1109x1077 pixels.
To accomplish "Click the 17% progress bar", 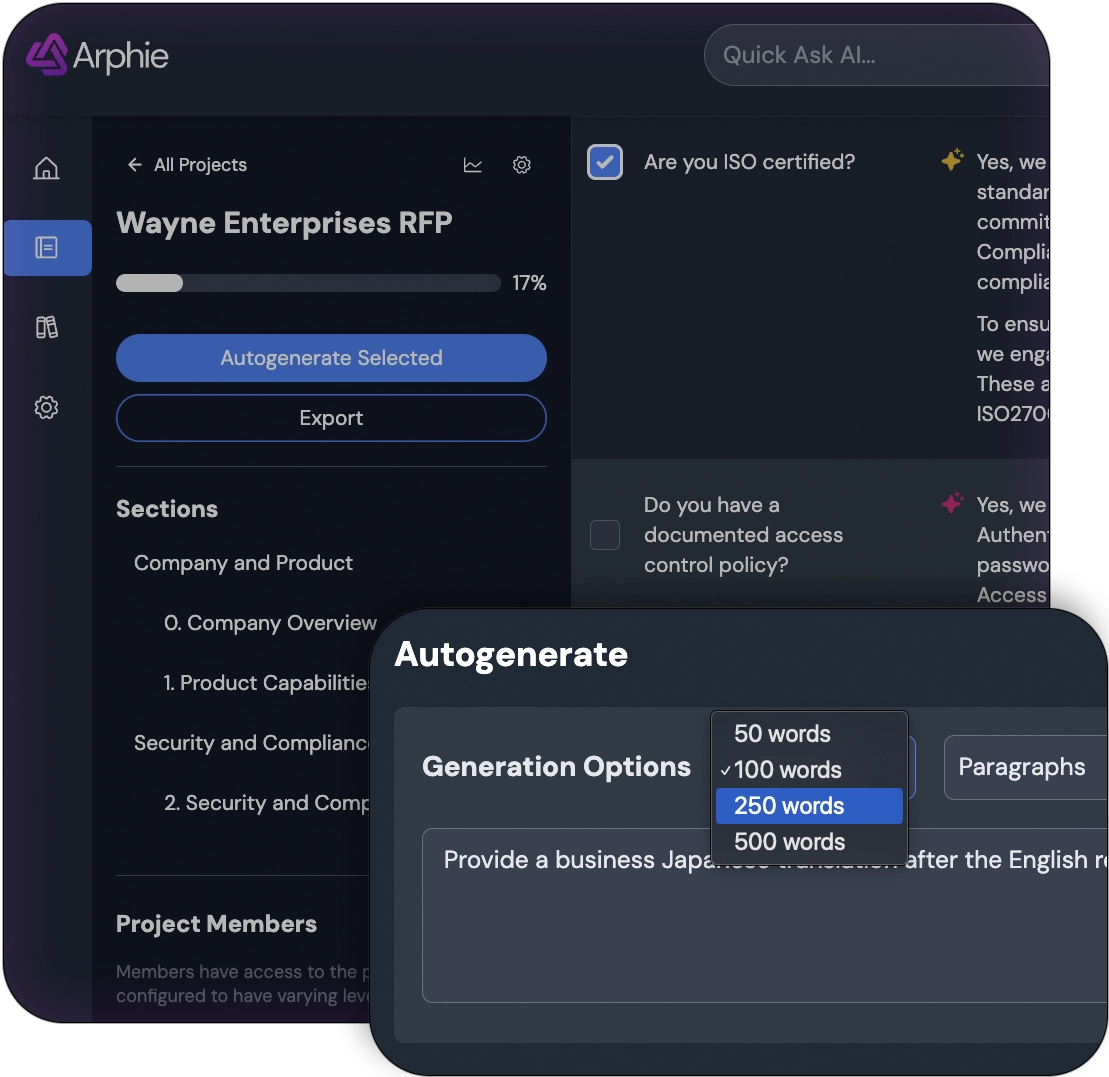I will pyautogui.click(x=308, y=283).
